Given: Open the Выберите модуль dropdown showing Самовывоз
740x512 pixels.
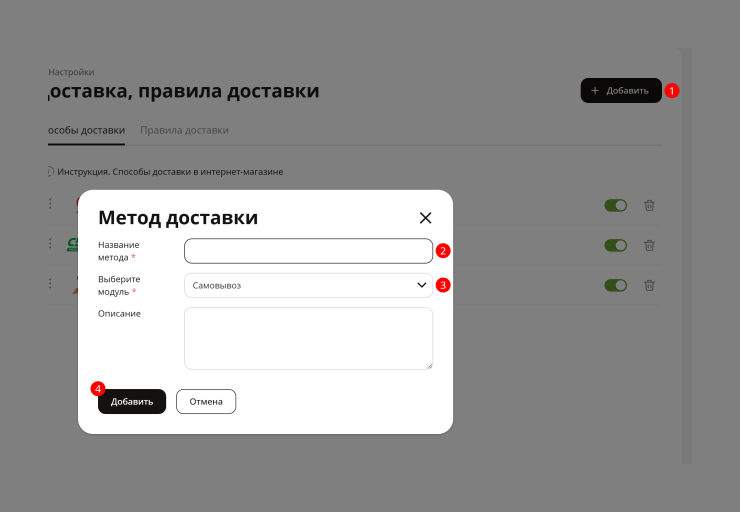Looking at the screenshot, I should coord(308,285).
